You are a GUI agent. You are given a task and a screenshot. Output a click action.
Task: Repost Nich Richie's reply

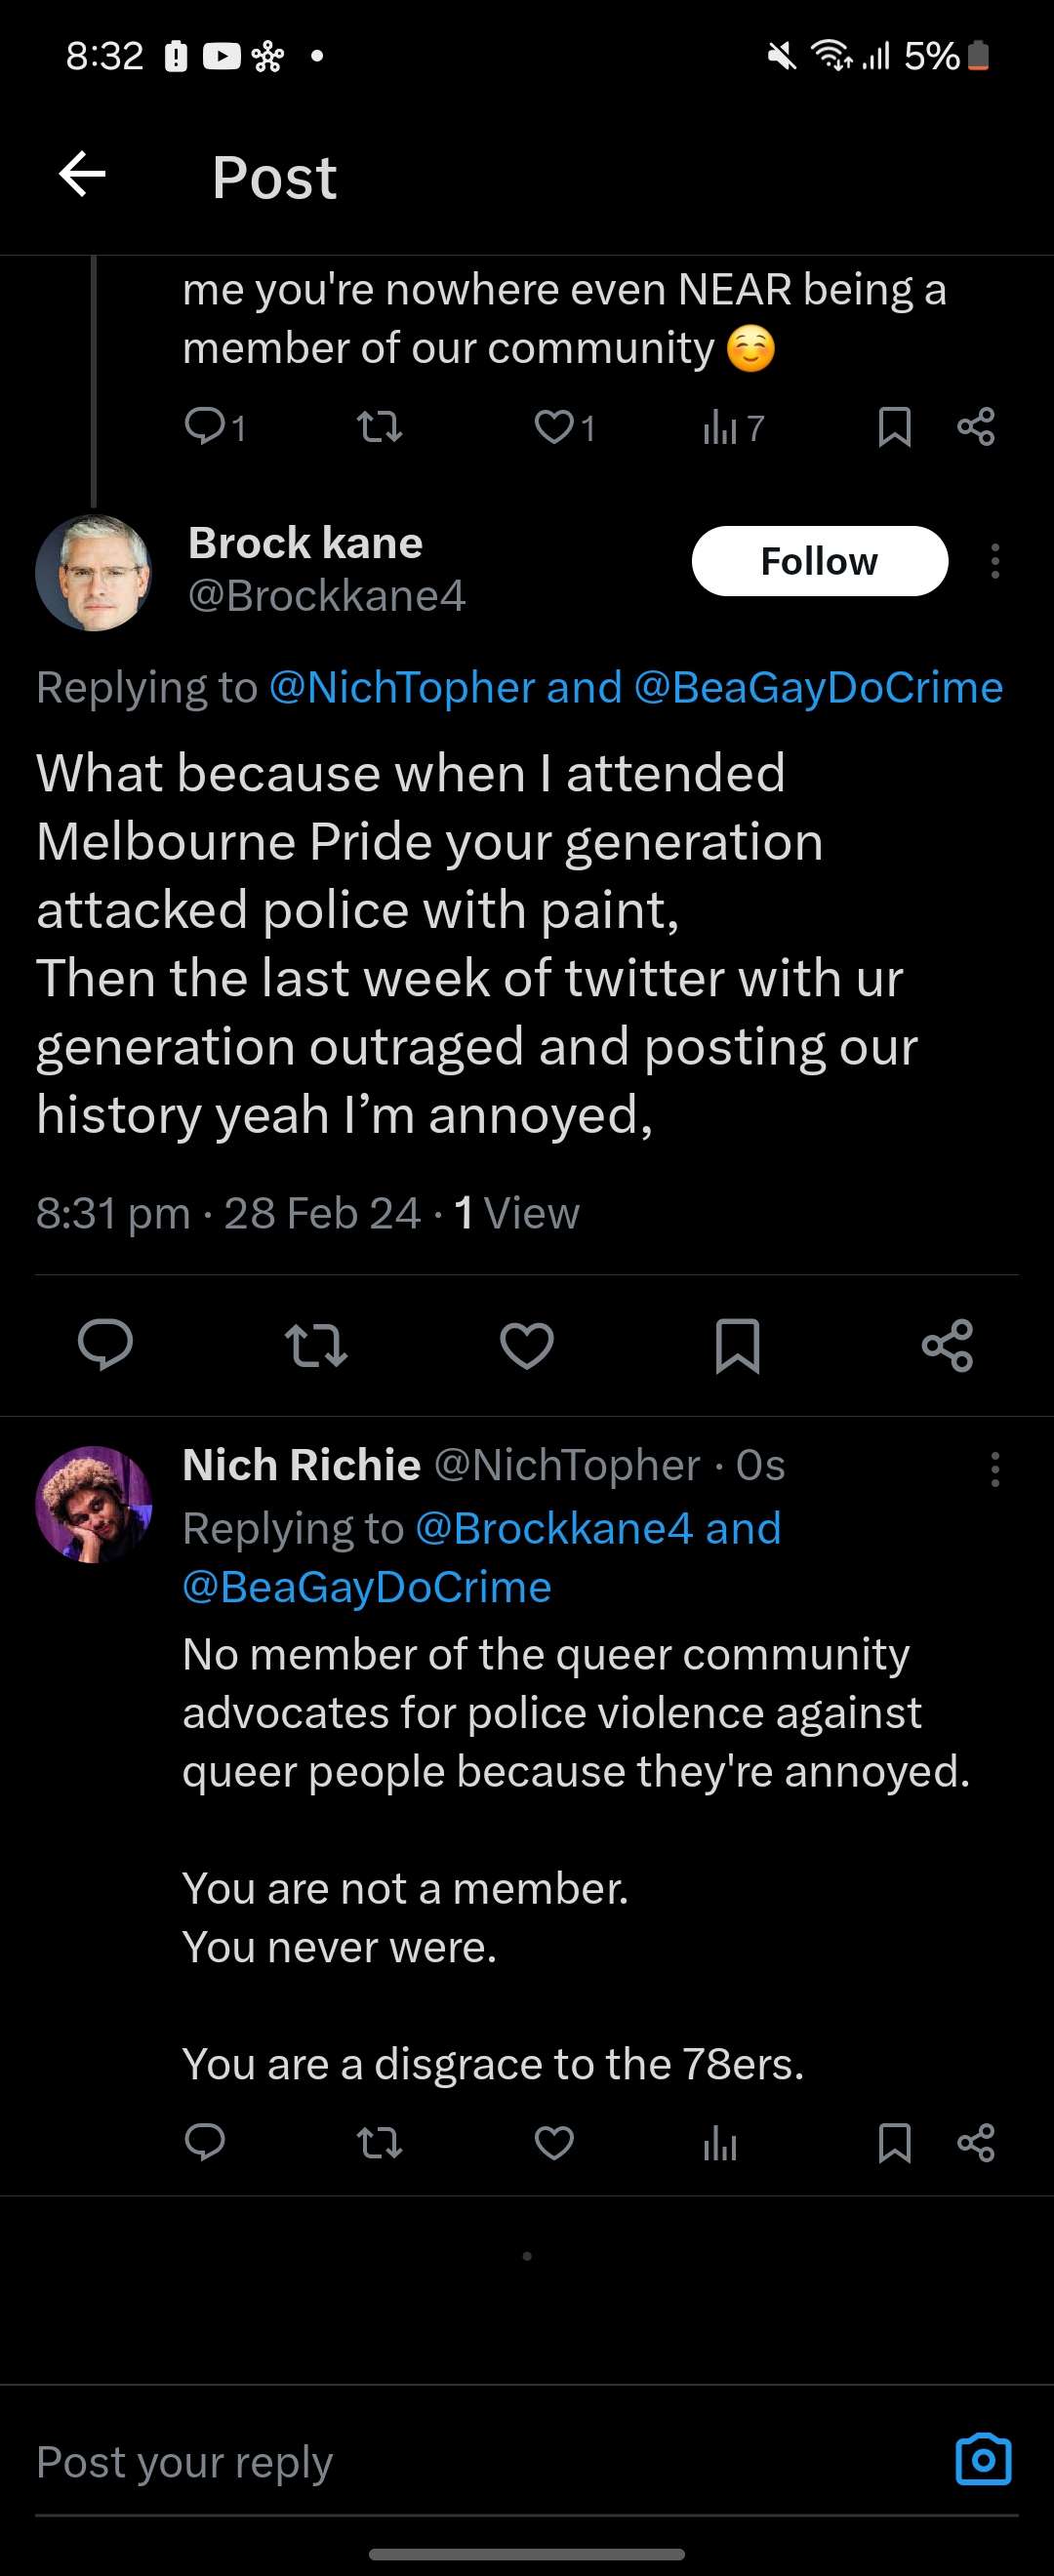point(380,2142)
